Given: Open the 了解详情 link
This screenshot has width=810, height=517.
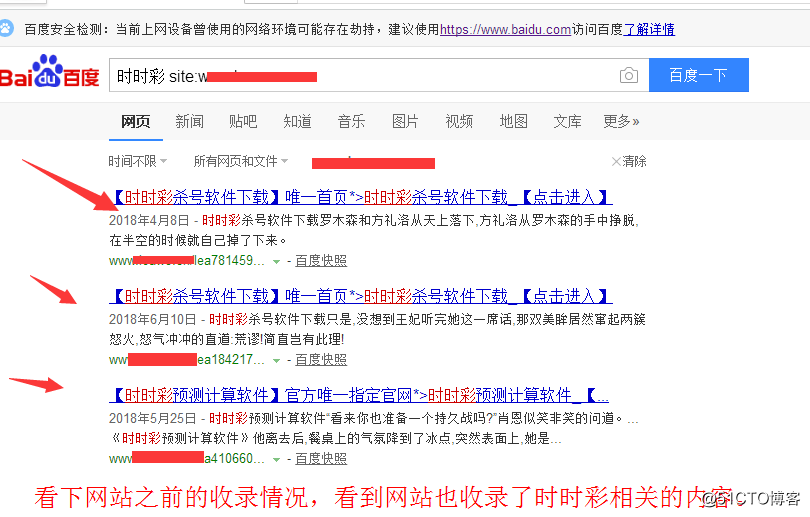Looking at the screenshot, I should coord(649,29).
